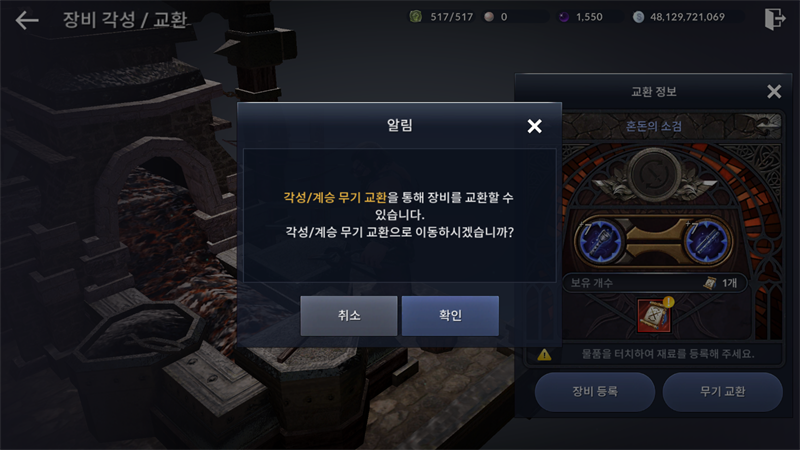Tap the green stamina icon showing 517/517
This screenshot has width=800, height=450.
(415, 17)
